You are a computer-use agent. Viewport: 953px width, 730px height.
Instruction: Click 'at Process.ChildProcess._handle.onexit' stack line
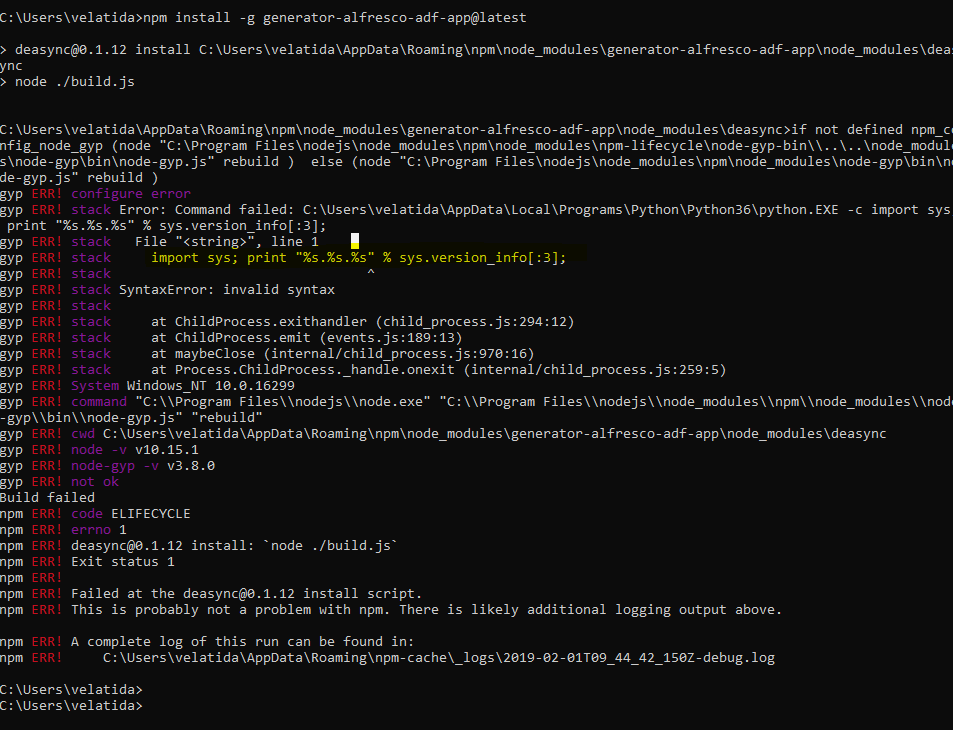pyautogui.click(x=439, y=370)
